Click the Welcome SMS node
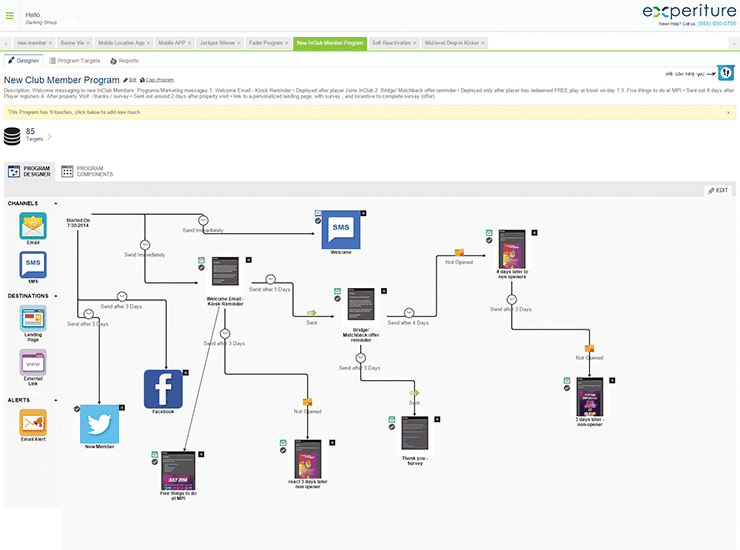 341,229
